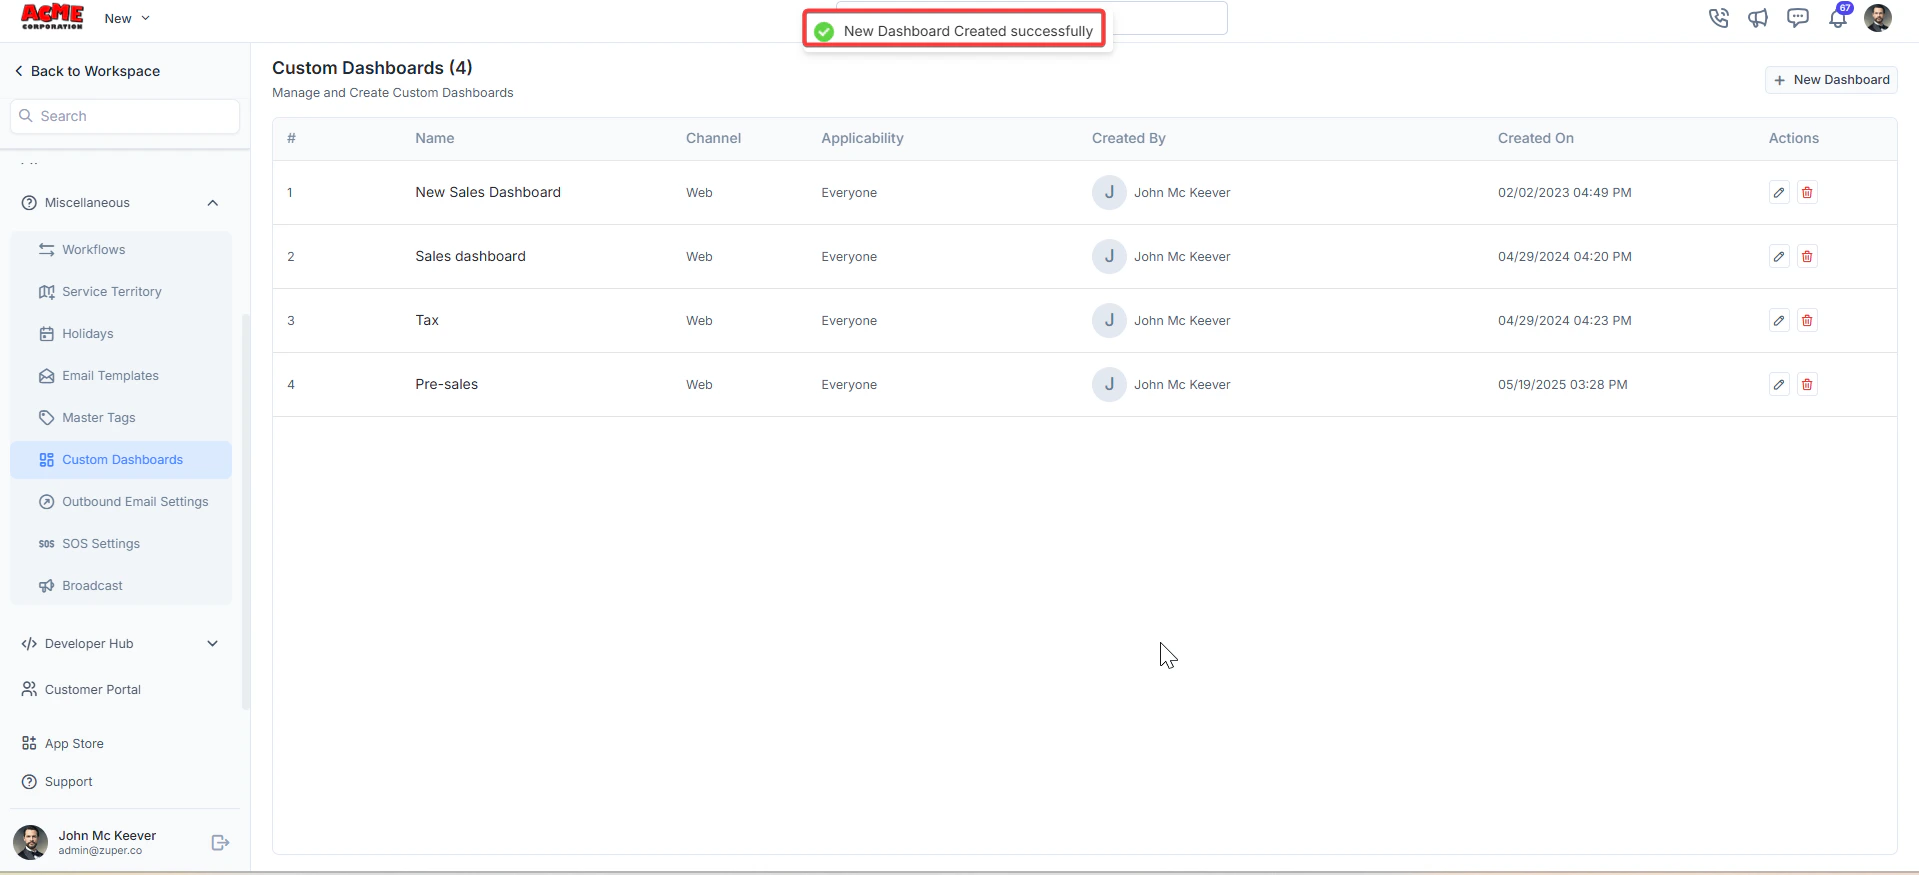1919x875 pixels.
Task: Delete the Sales dashboard row
Action: pos(1807,256)
